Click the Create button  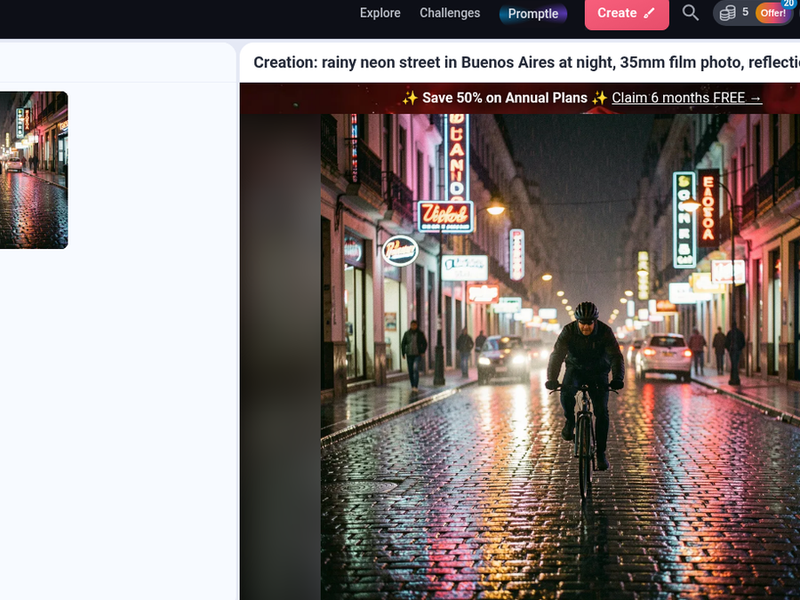pyautogui.click(x=627, y=13)
